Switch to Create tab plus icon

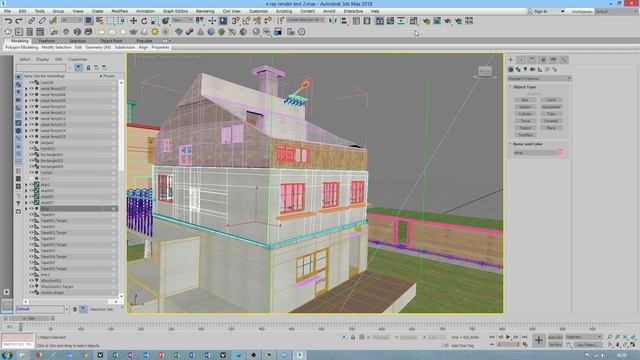tap(511, 60)
